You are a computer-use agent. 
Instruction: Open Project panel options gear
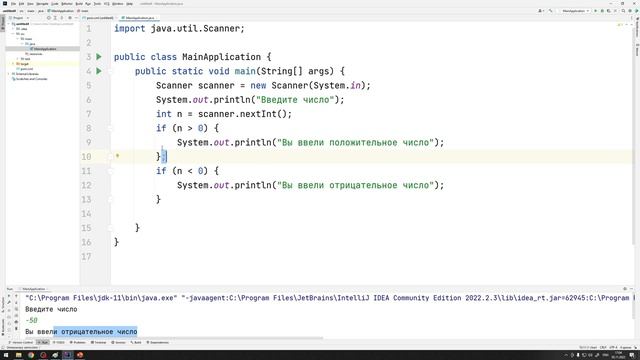tap(70, 18)
